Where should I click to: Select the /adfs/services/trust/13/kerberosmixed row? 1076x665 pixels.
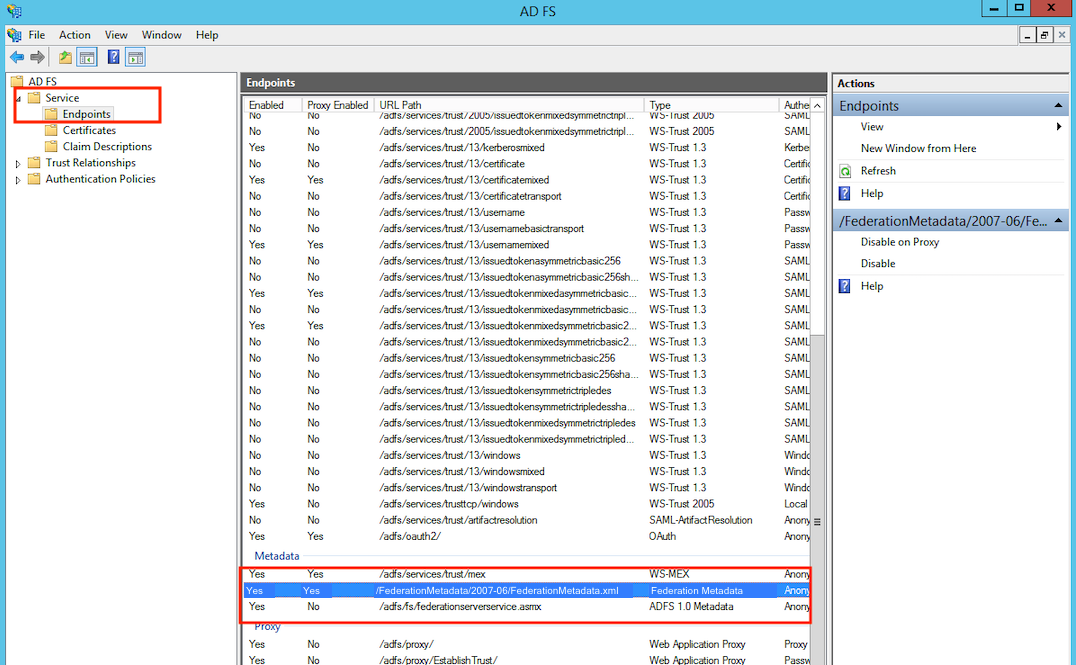(527, 147)
